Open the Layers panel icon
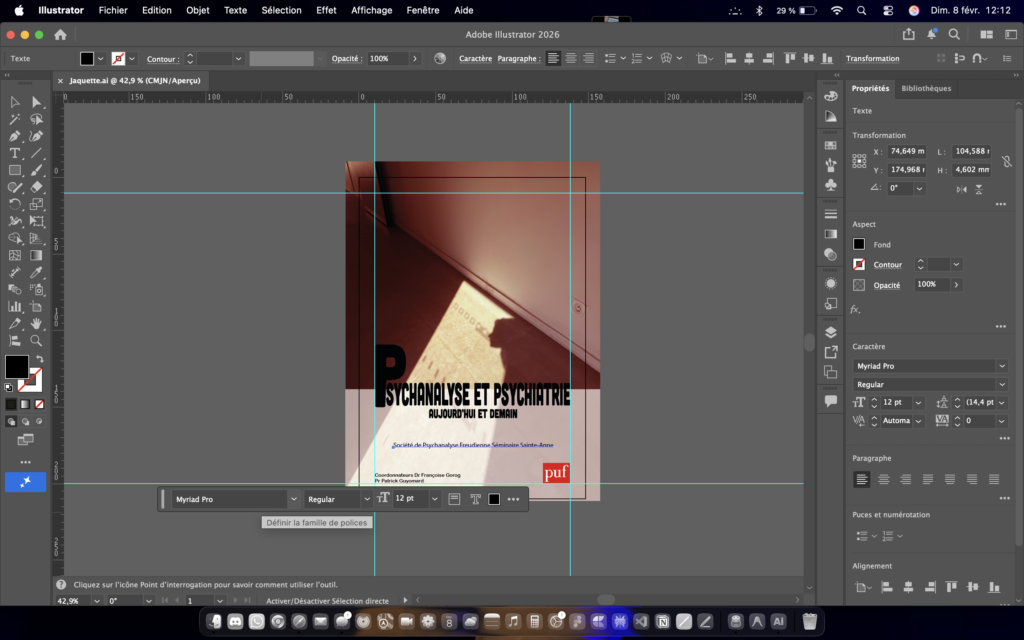Viewport: 1024px width, 640px height. click(x=831, y=332)
